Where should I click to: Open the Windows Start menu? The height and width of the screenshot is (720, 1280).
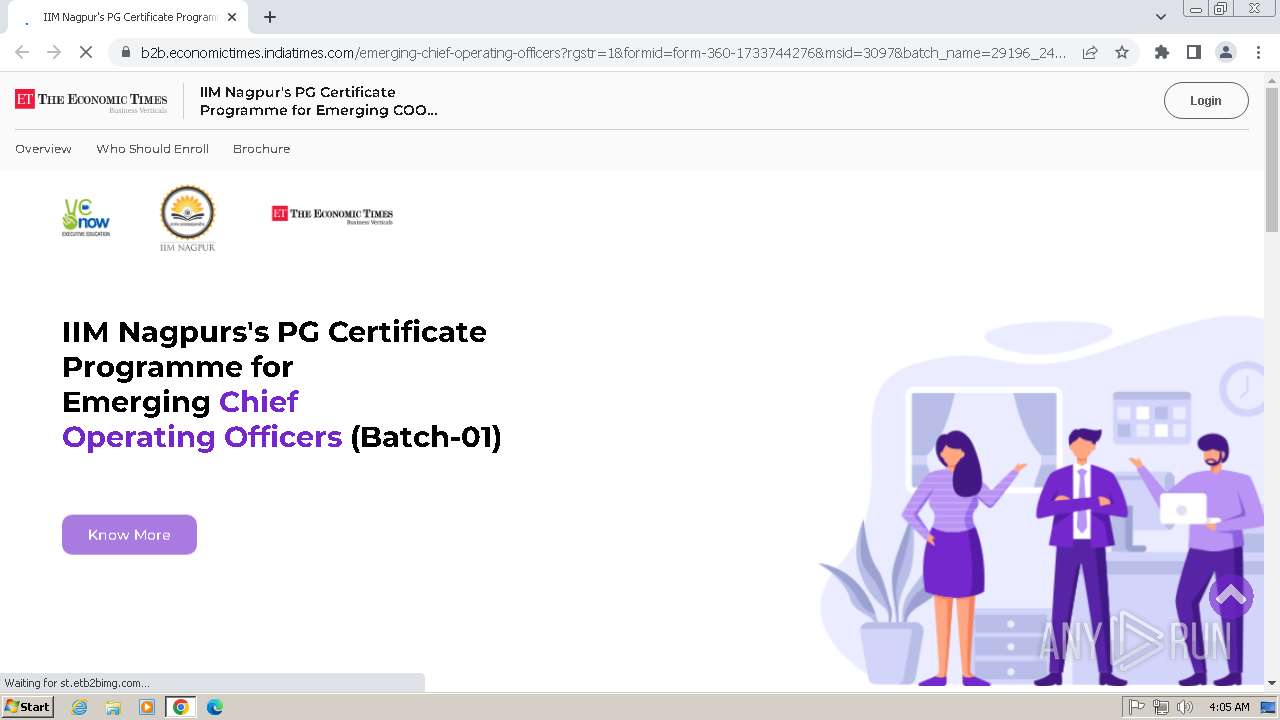pyautogui.click(x=28, y=707)
